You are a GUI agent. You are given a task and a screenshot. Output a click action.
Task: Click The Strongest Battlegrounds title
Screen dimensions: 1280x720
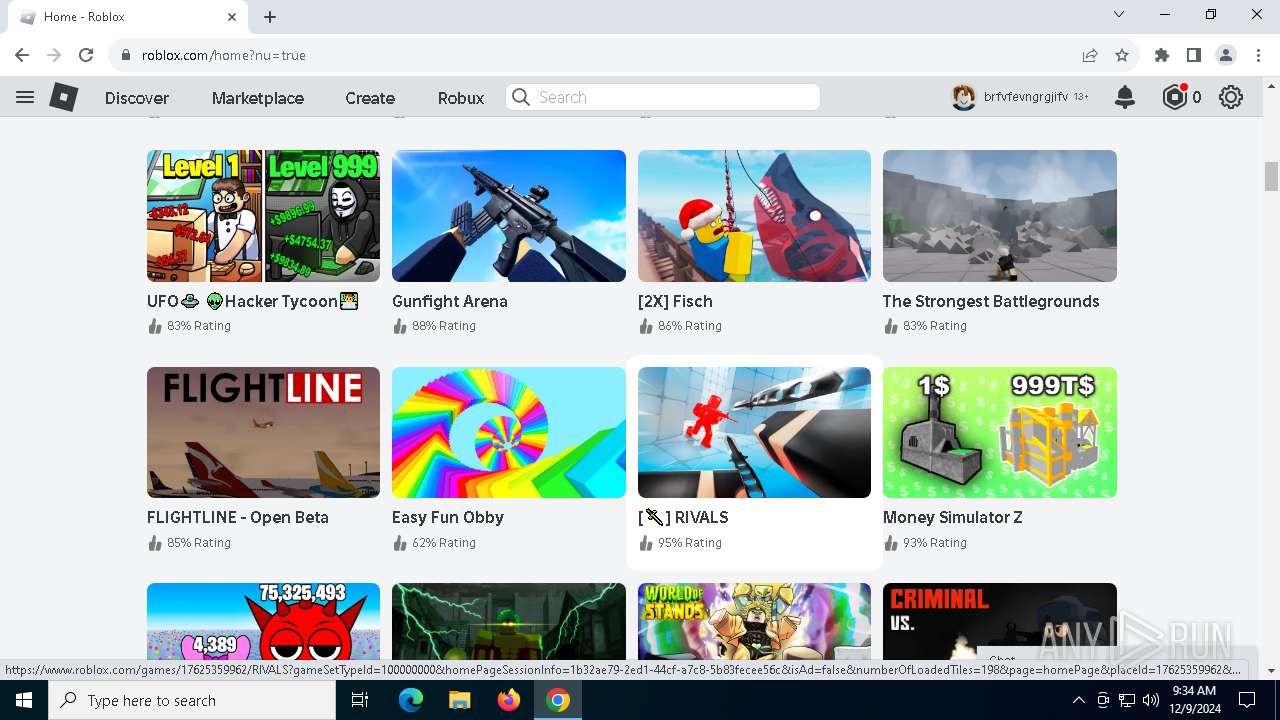coord(991,301)
